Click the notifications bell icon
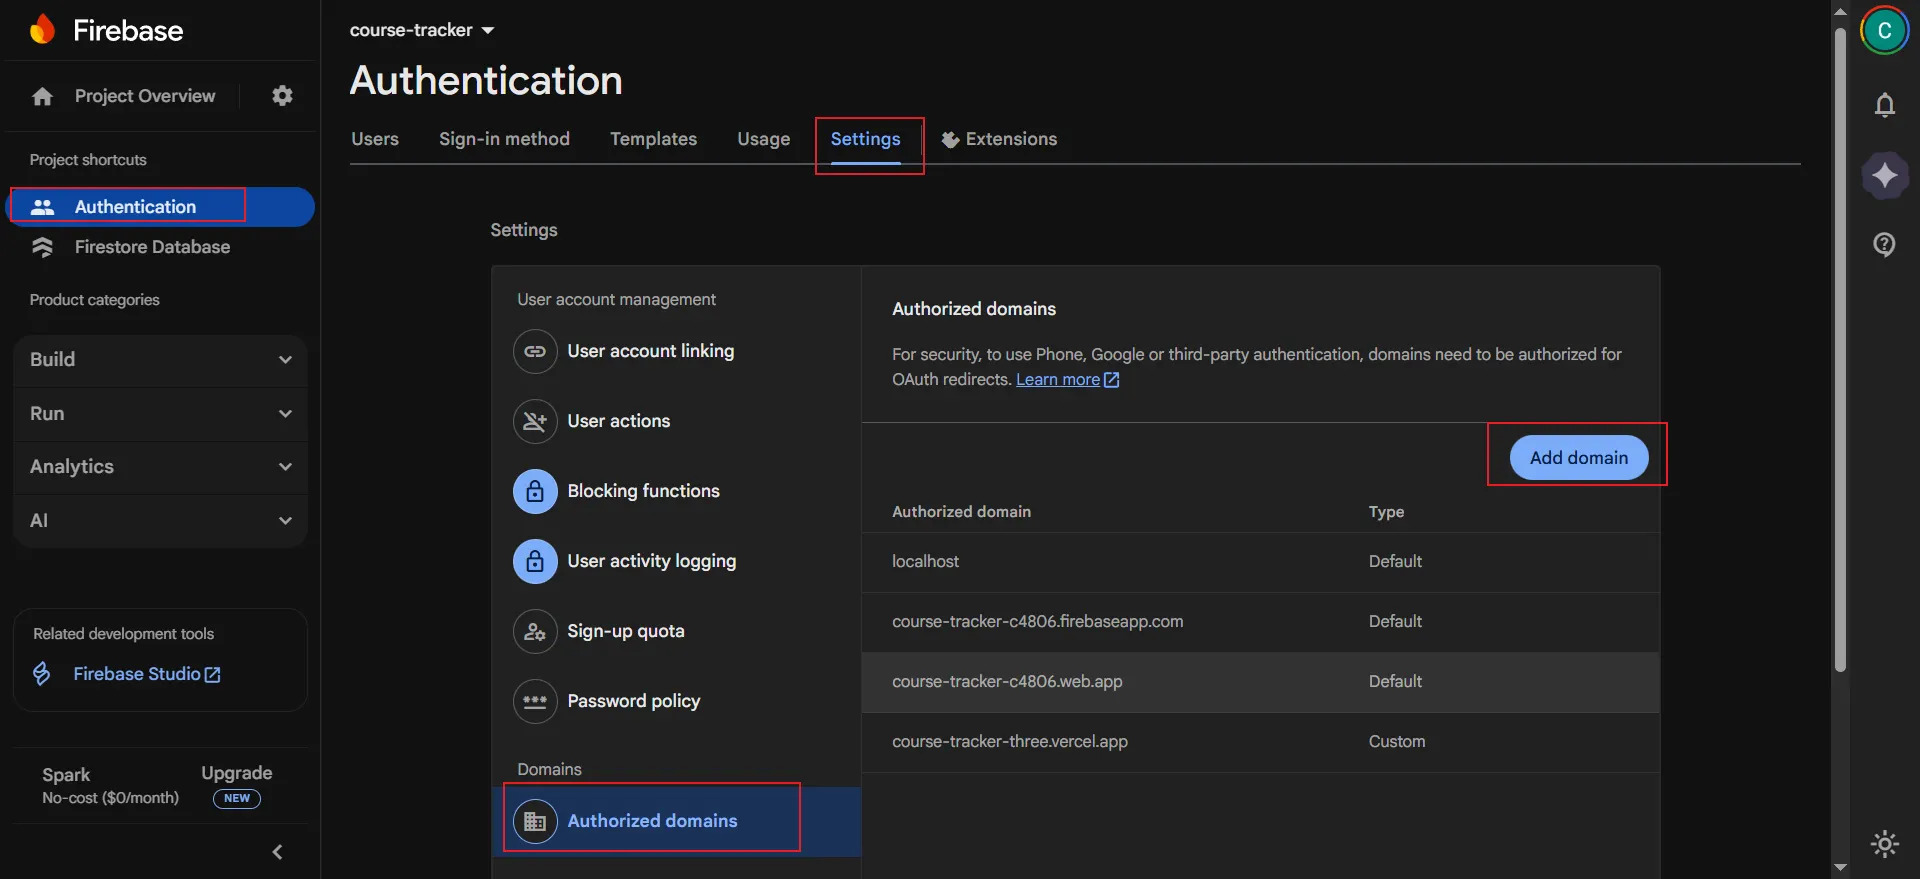 [1884, 105]
